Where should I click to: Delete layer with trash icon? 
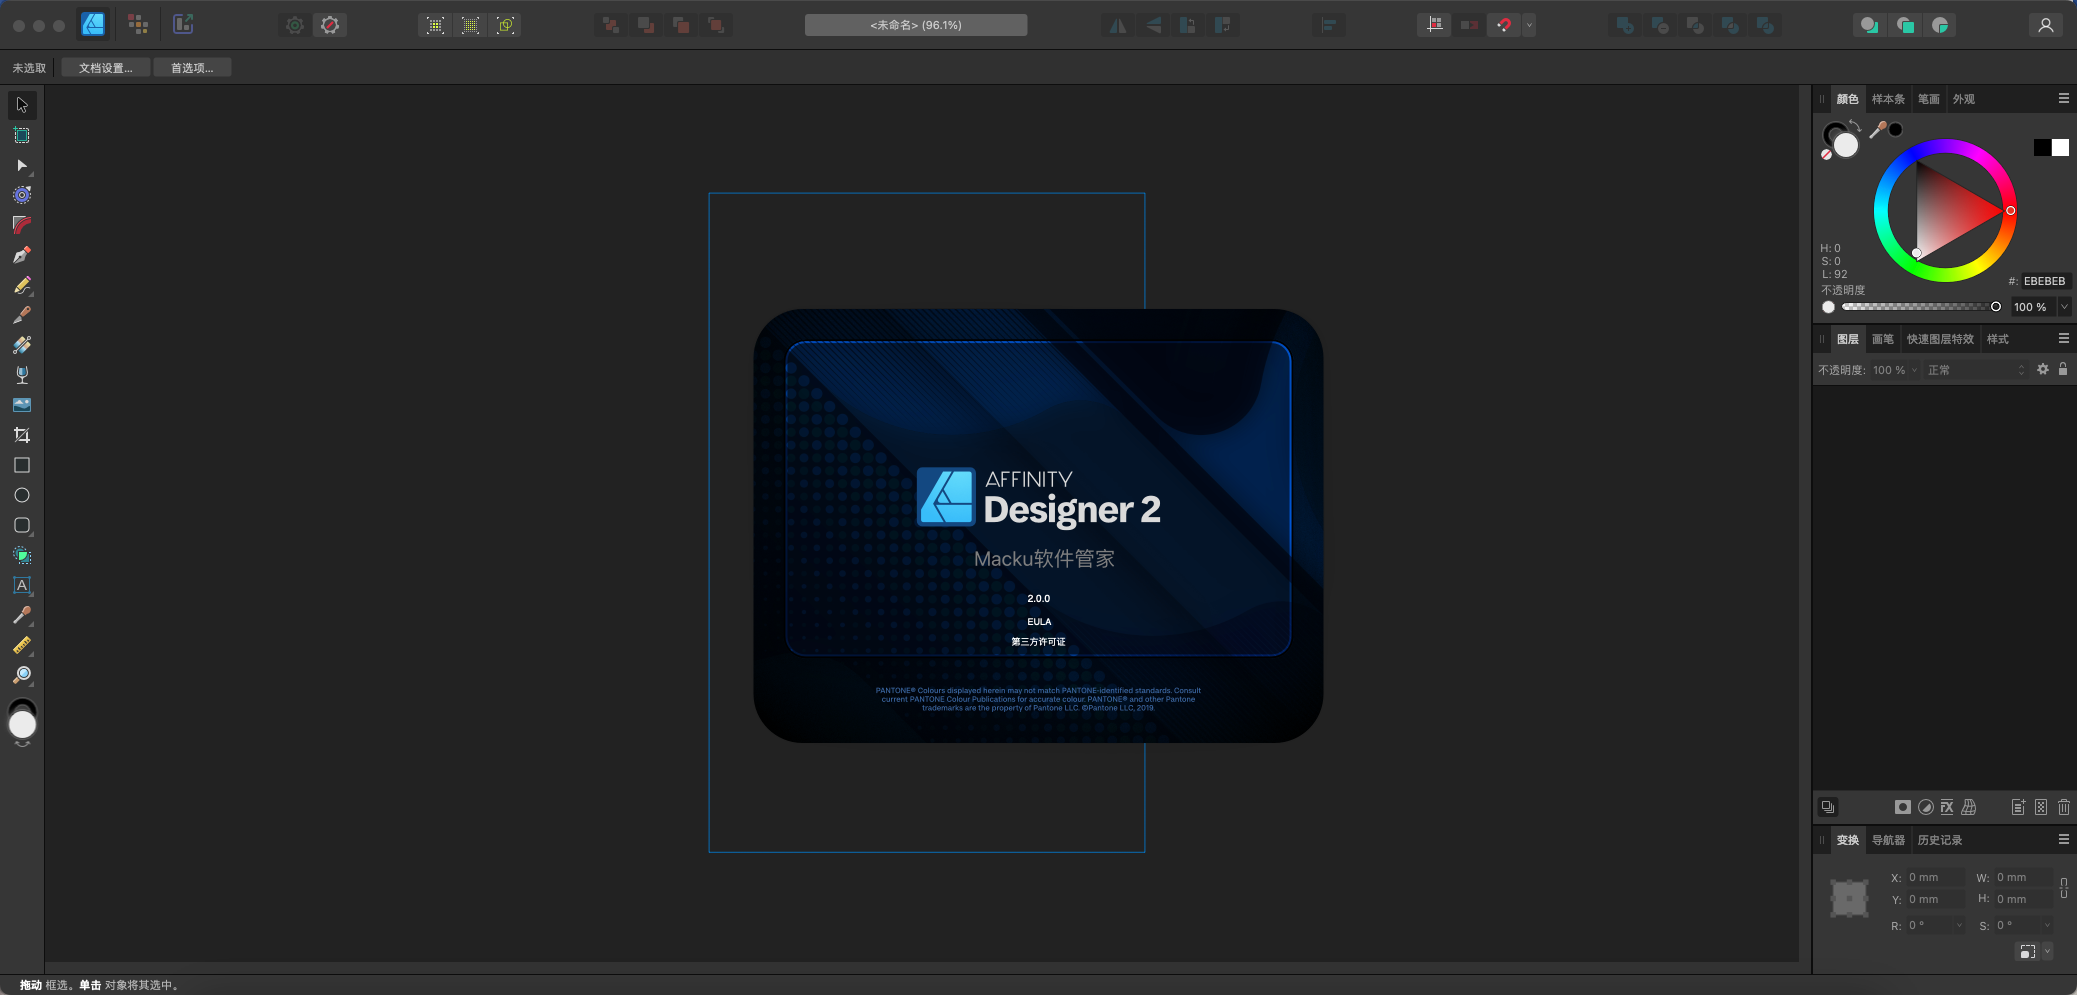pos(2064,807)
